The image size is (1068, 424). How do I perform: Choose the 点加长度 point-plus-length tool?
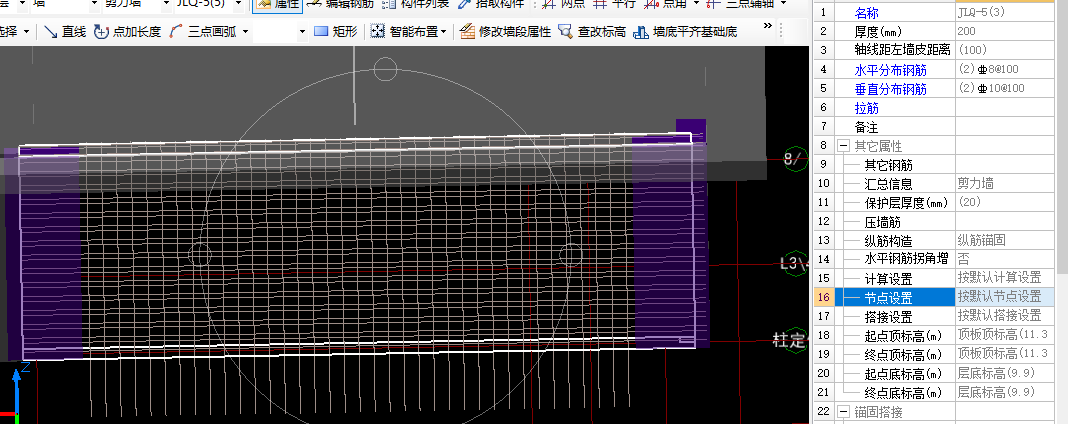[127, 31]
